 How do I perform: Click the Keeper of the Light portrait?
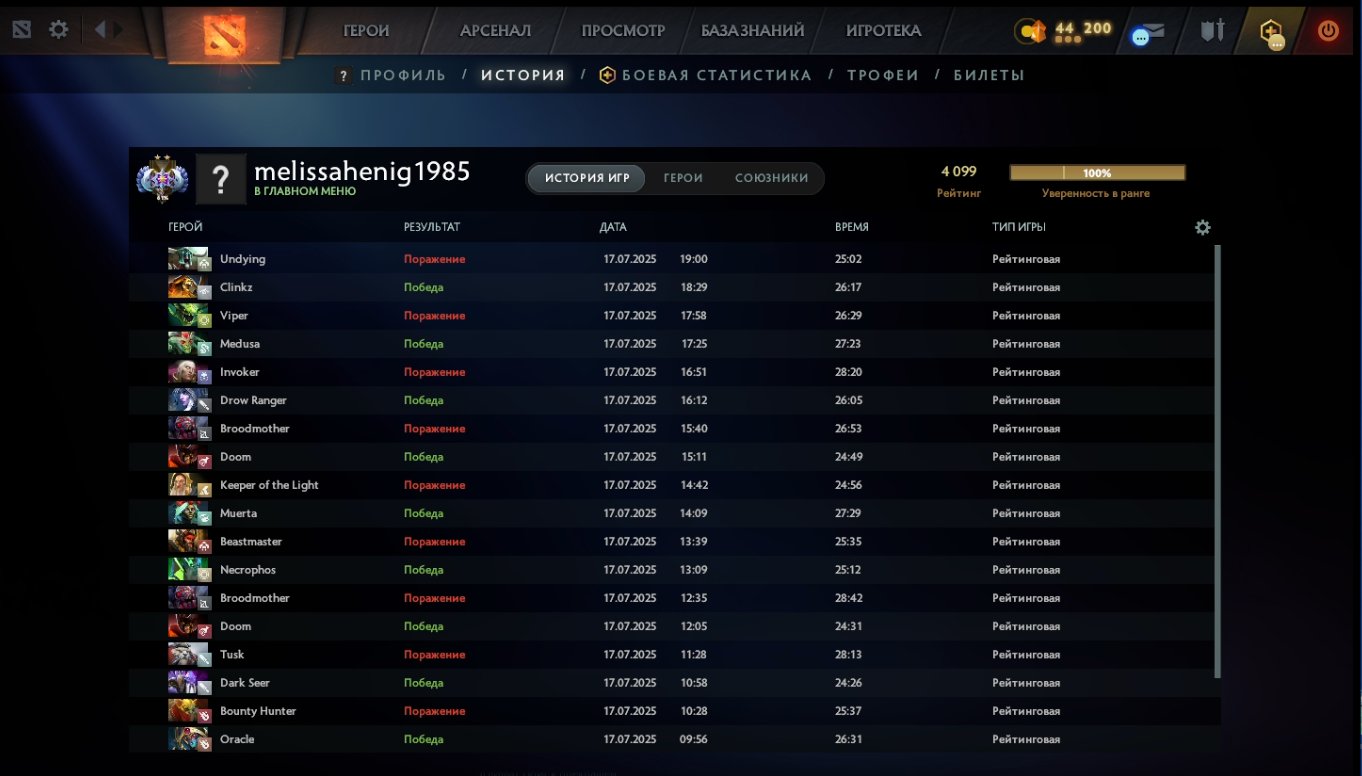189,485
